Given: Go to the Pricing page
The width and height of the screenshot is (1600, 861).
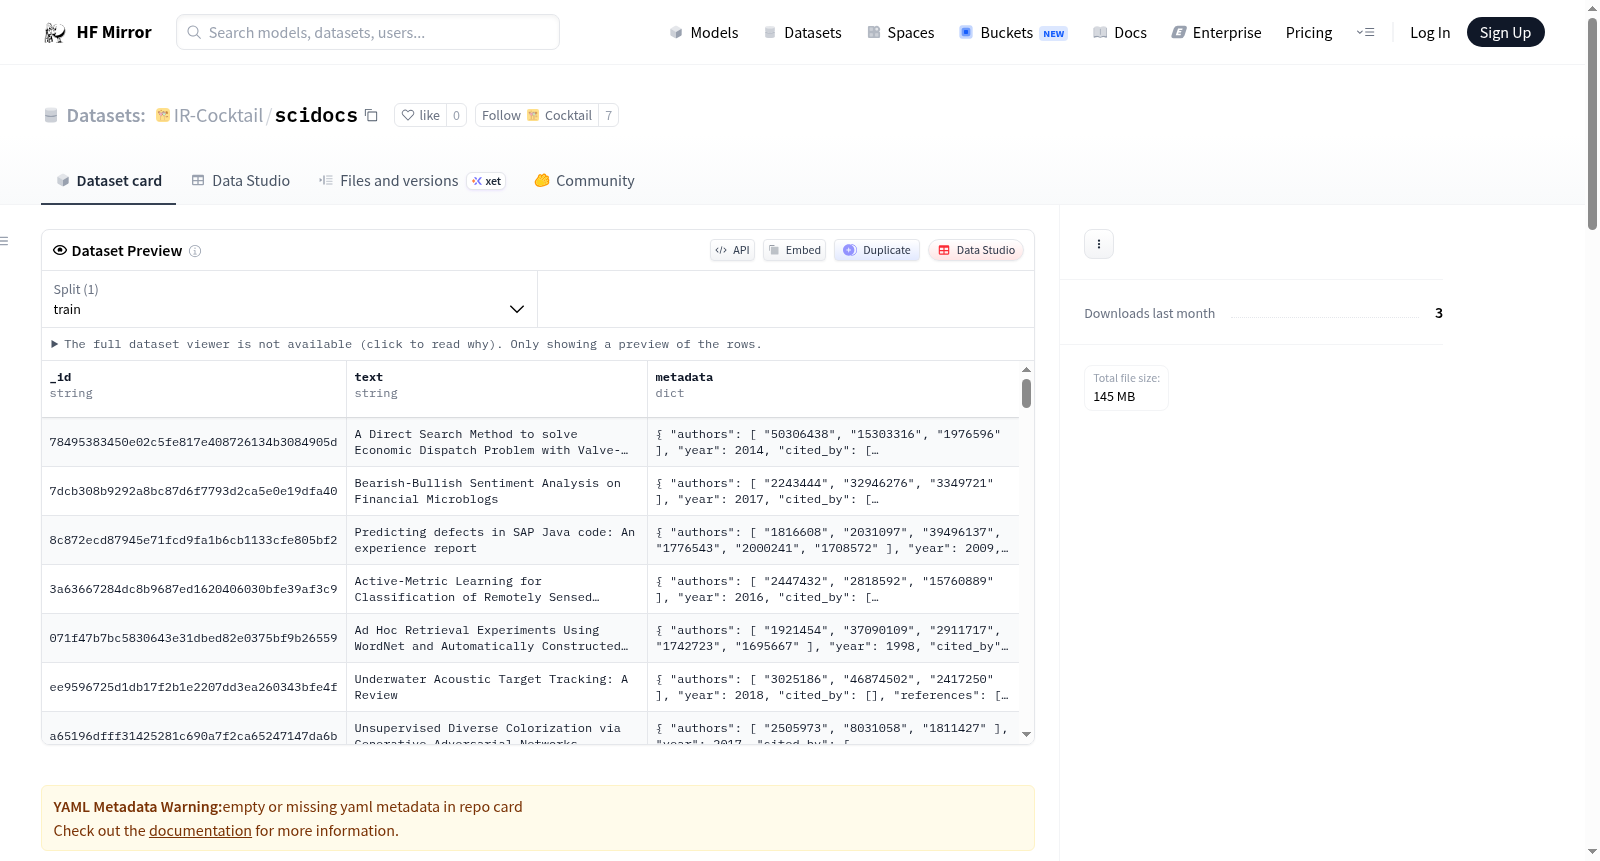Looking at the screenshot, I should pyautogui.click(x=1309, y=33).
